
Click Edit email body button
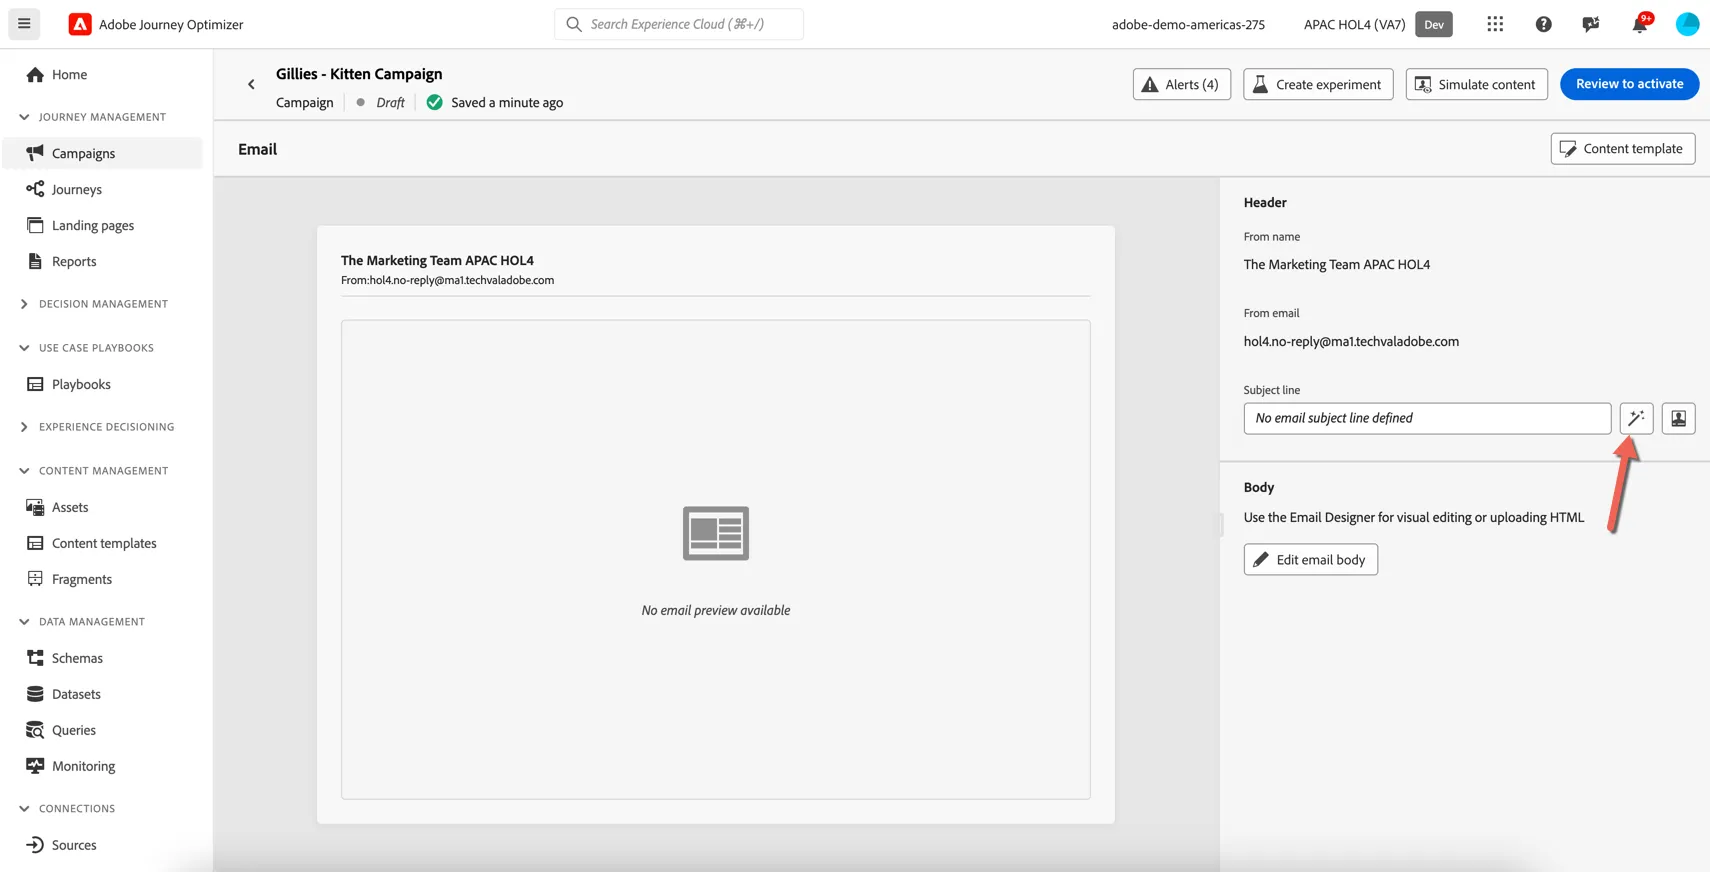[1310, 560]
